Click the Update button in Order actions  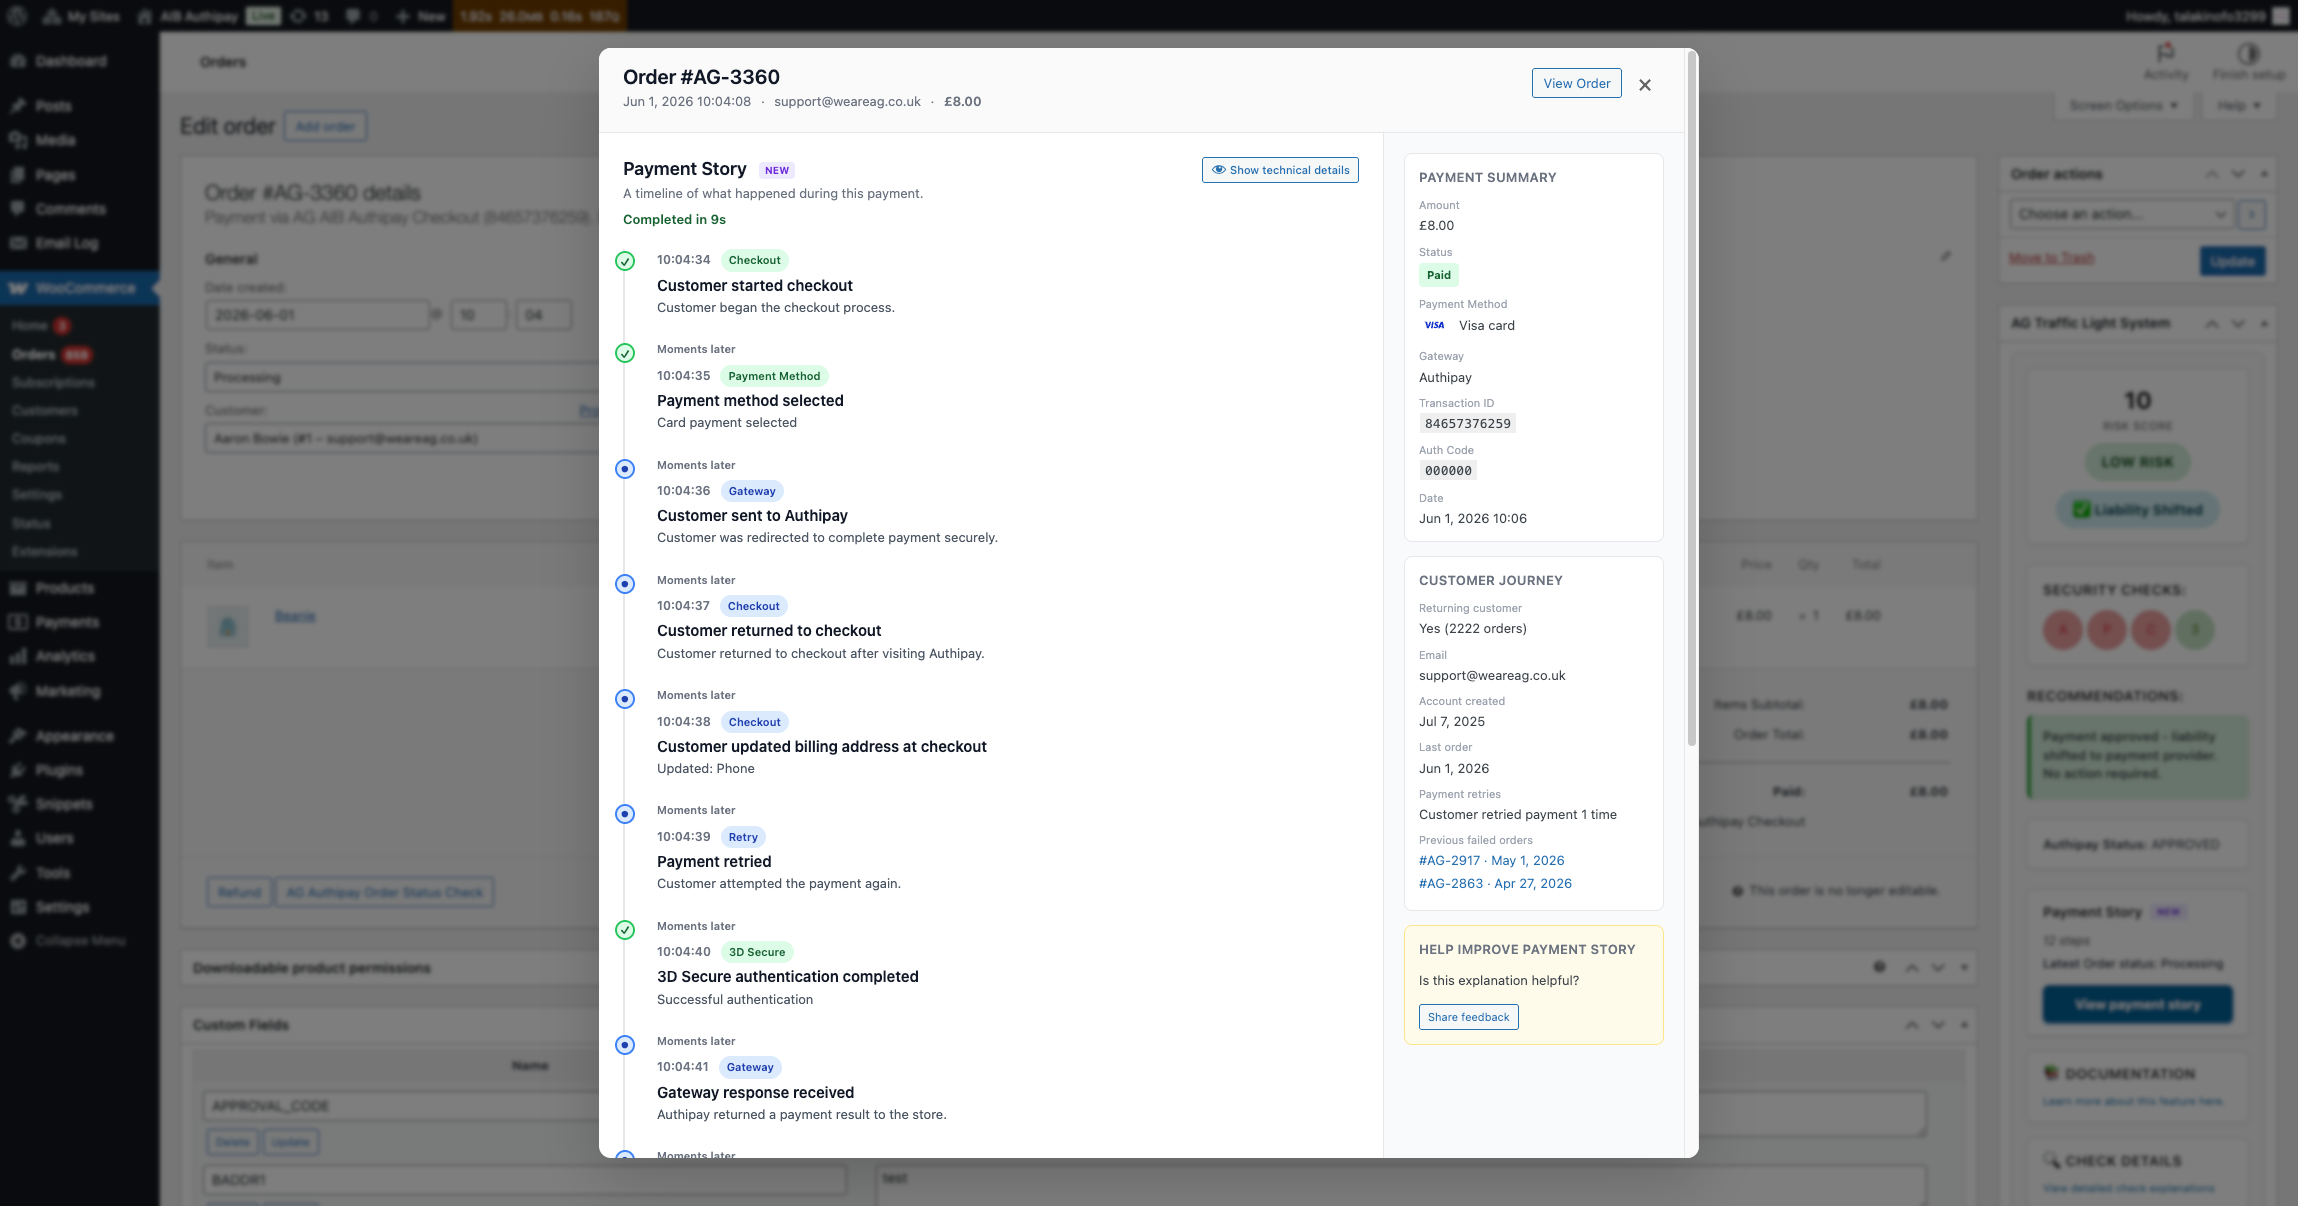(x=2232, y=261)
